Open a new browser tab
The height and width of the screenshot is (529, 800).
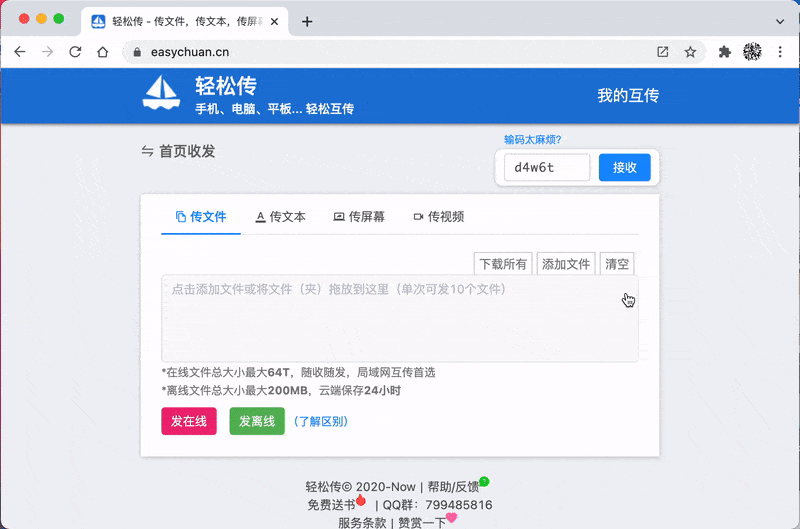(x=307, y=21)
